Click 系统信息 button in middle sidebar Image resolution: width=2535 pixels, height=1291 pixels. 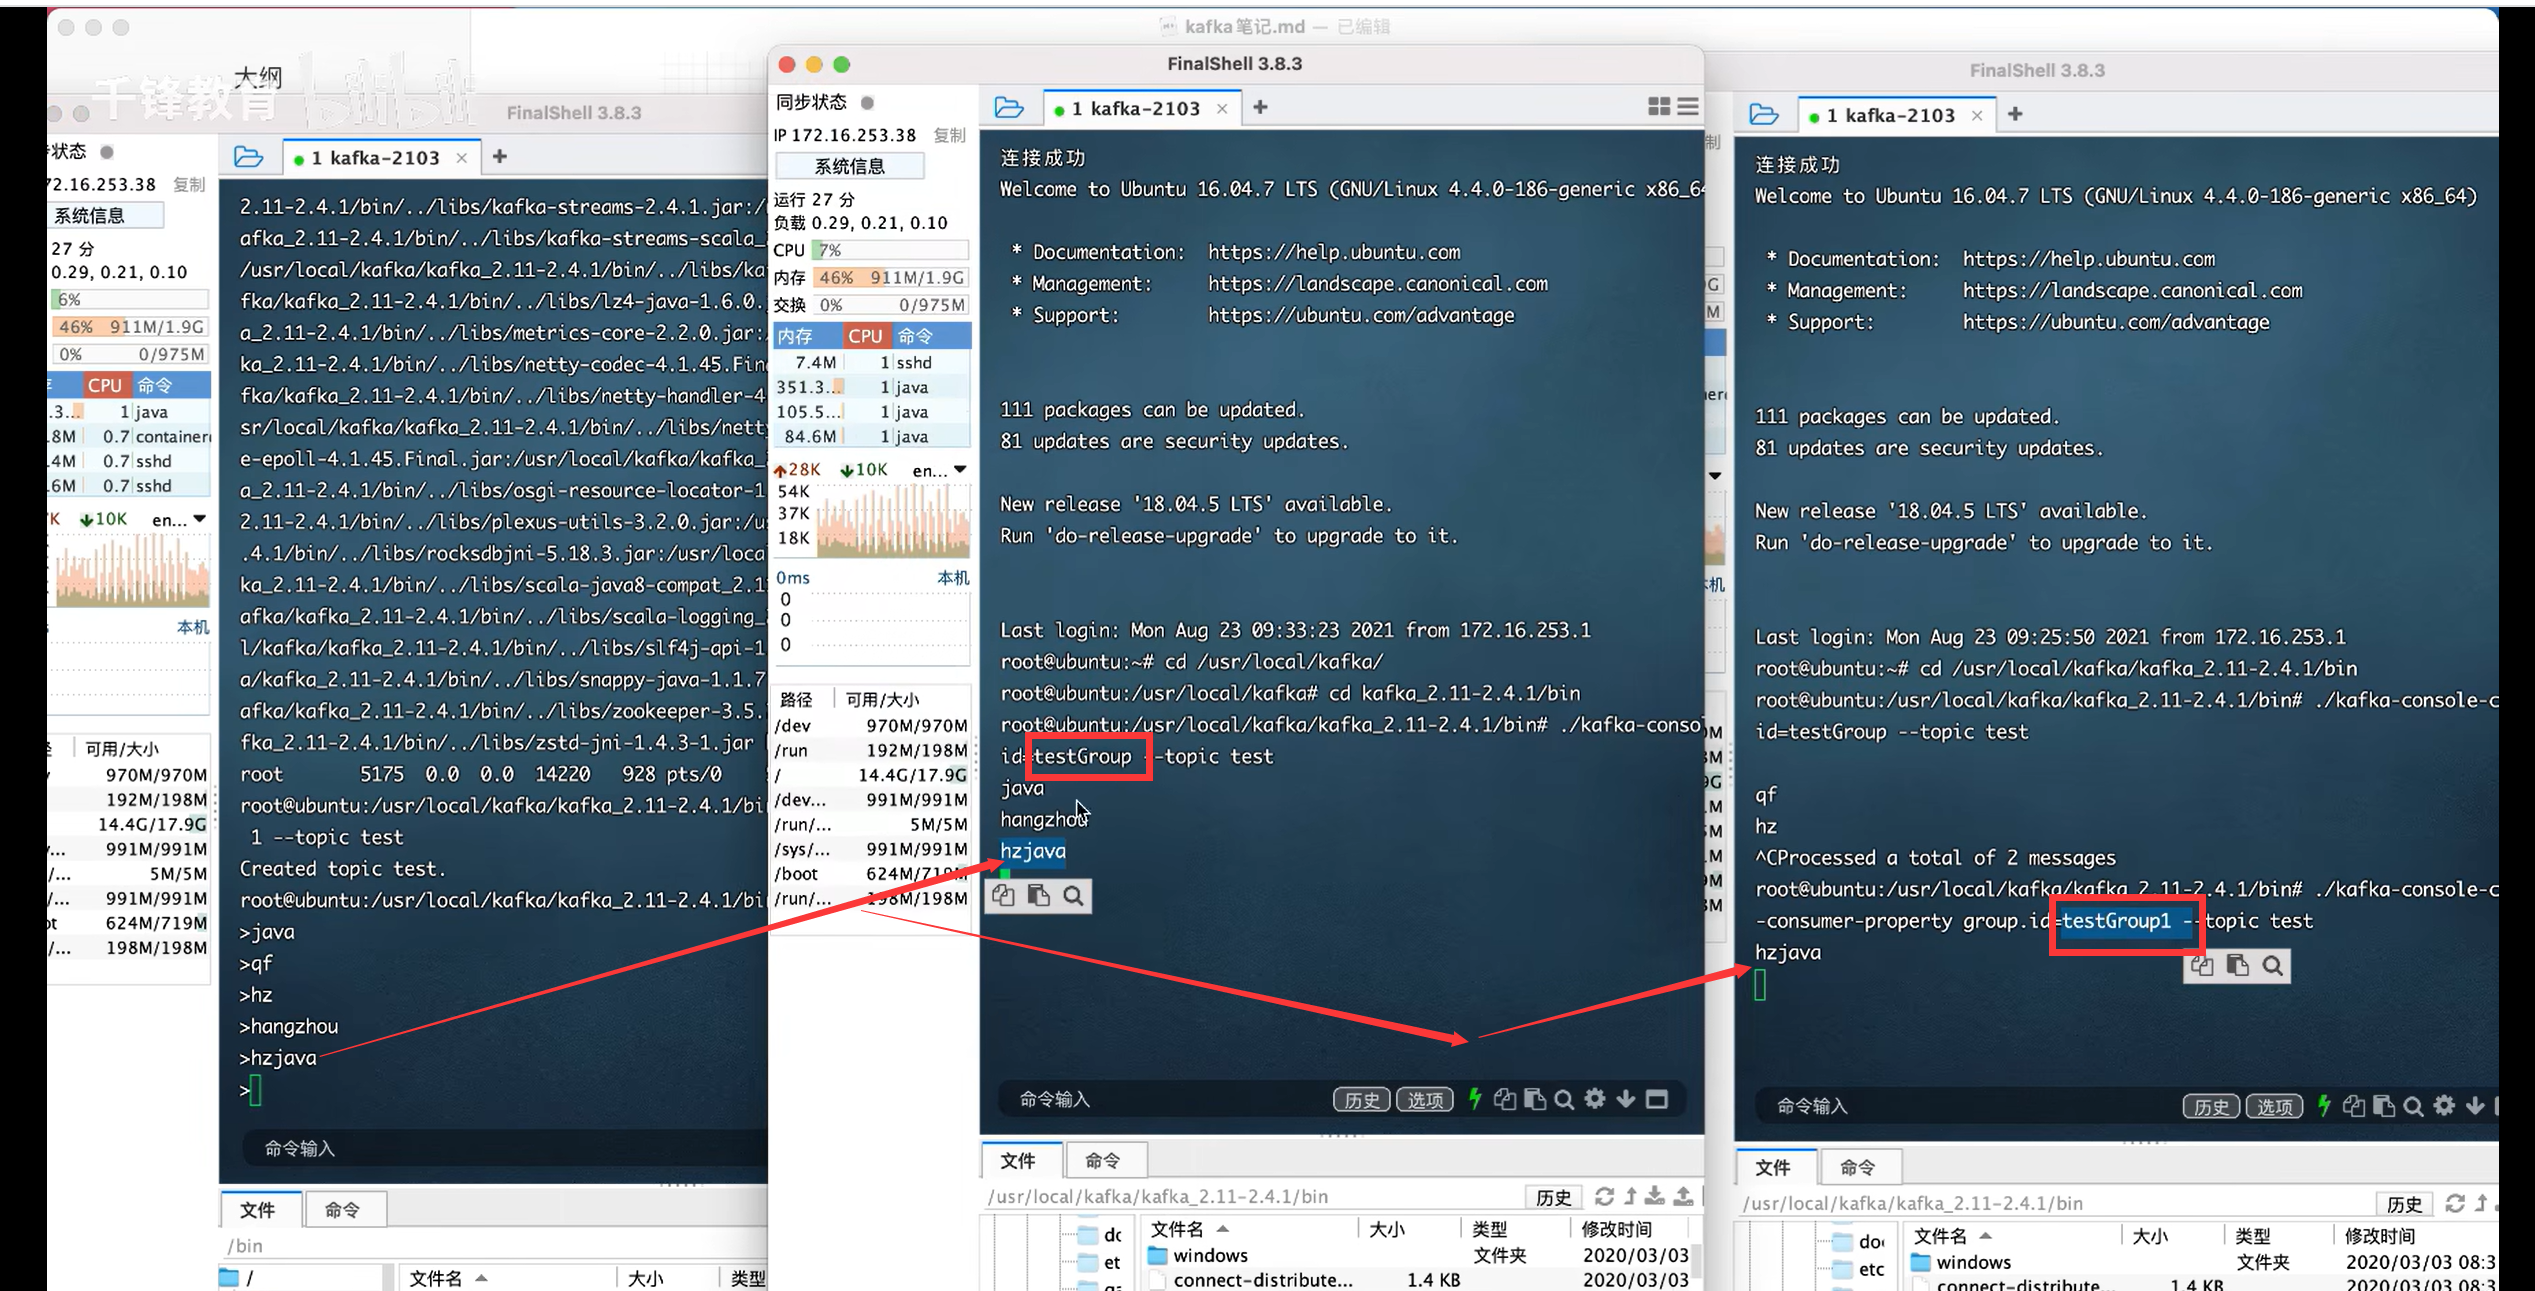click(x=849, y=166)
